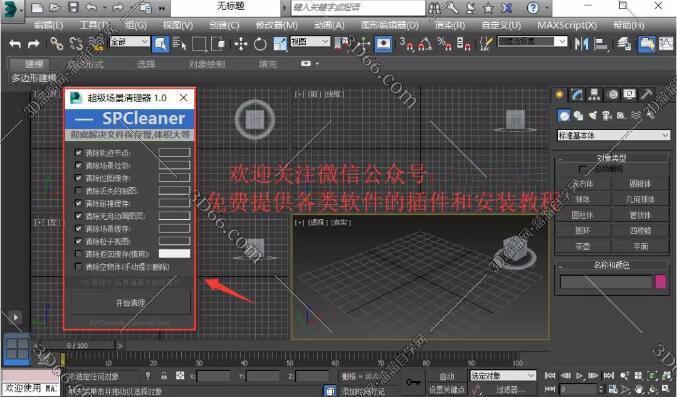Toggle the 清除轨迹节点 checkbox

click(x=78, y=152)
